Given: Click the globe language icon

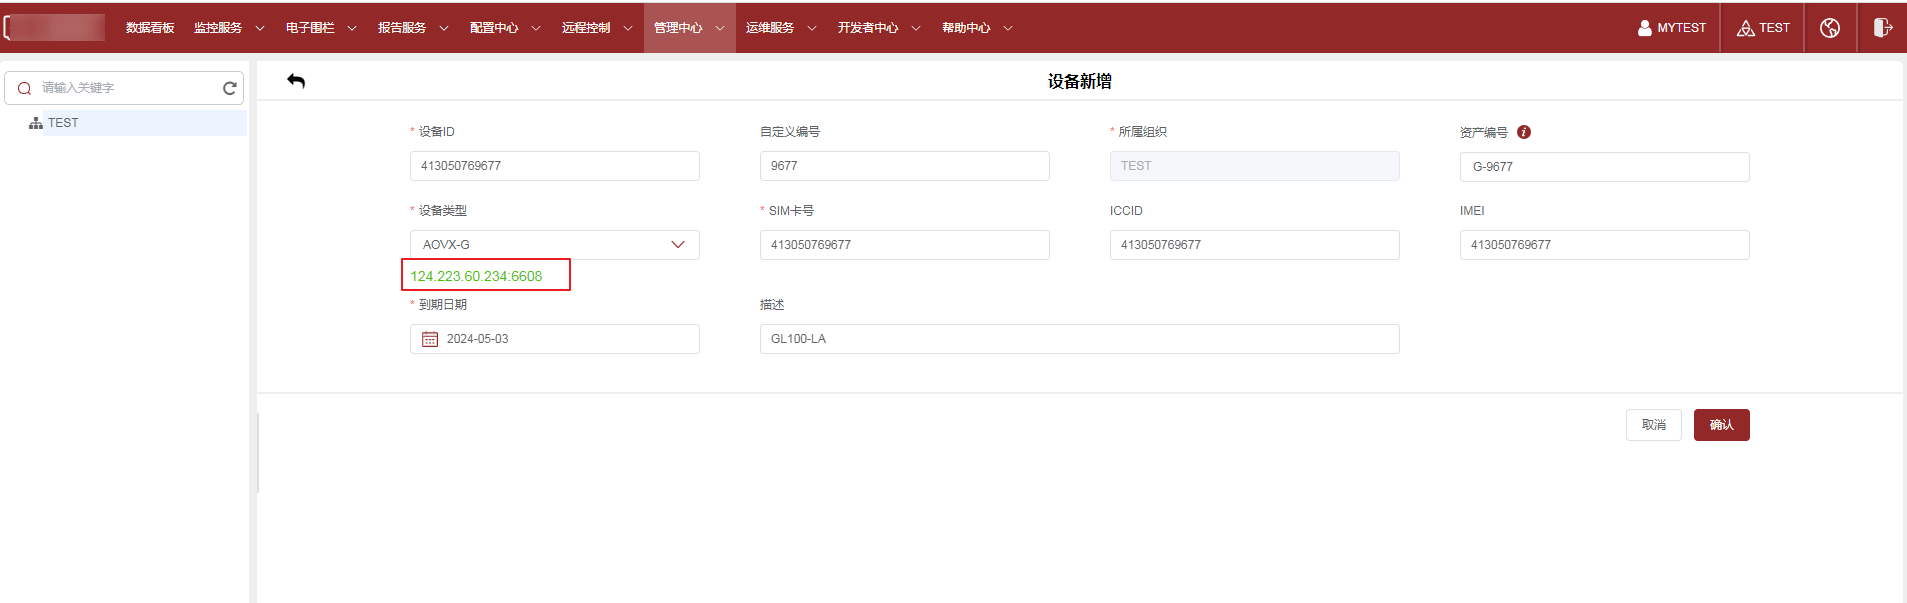Looking at the screenshot, I should point(1830,28).
